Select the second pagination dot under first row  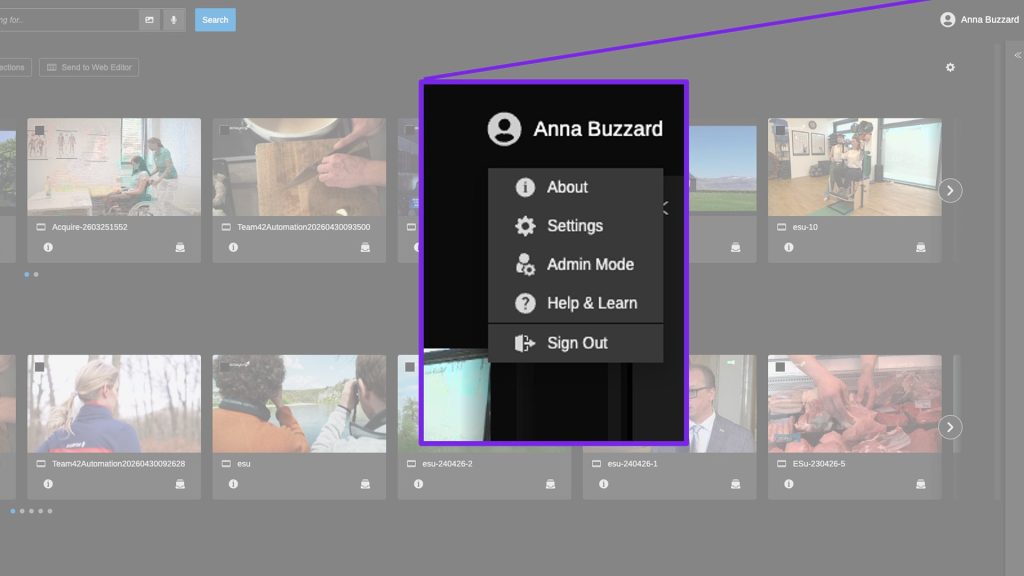click(36, 274)
